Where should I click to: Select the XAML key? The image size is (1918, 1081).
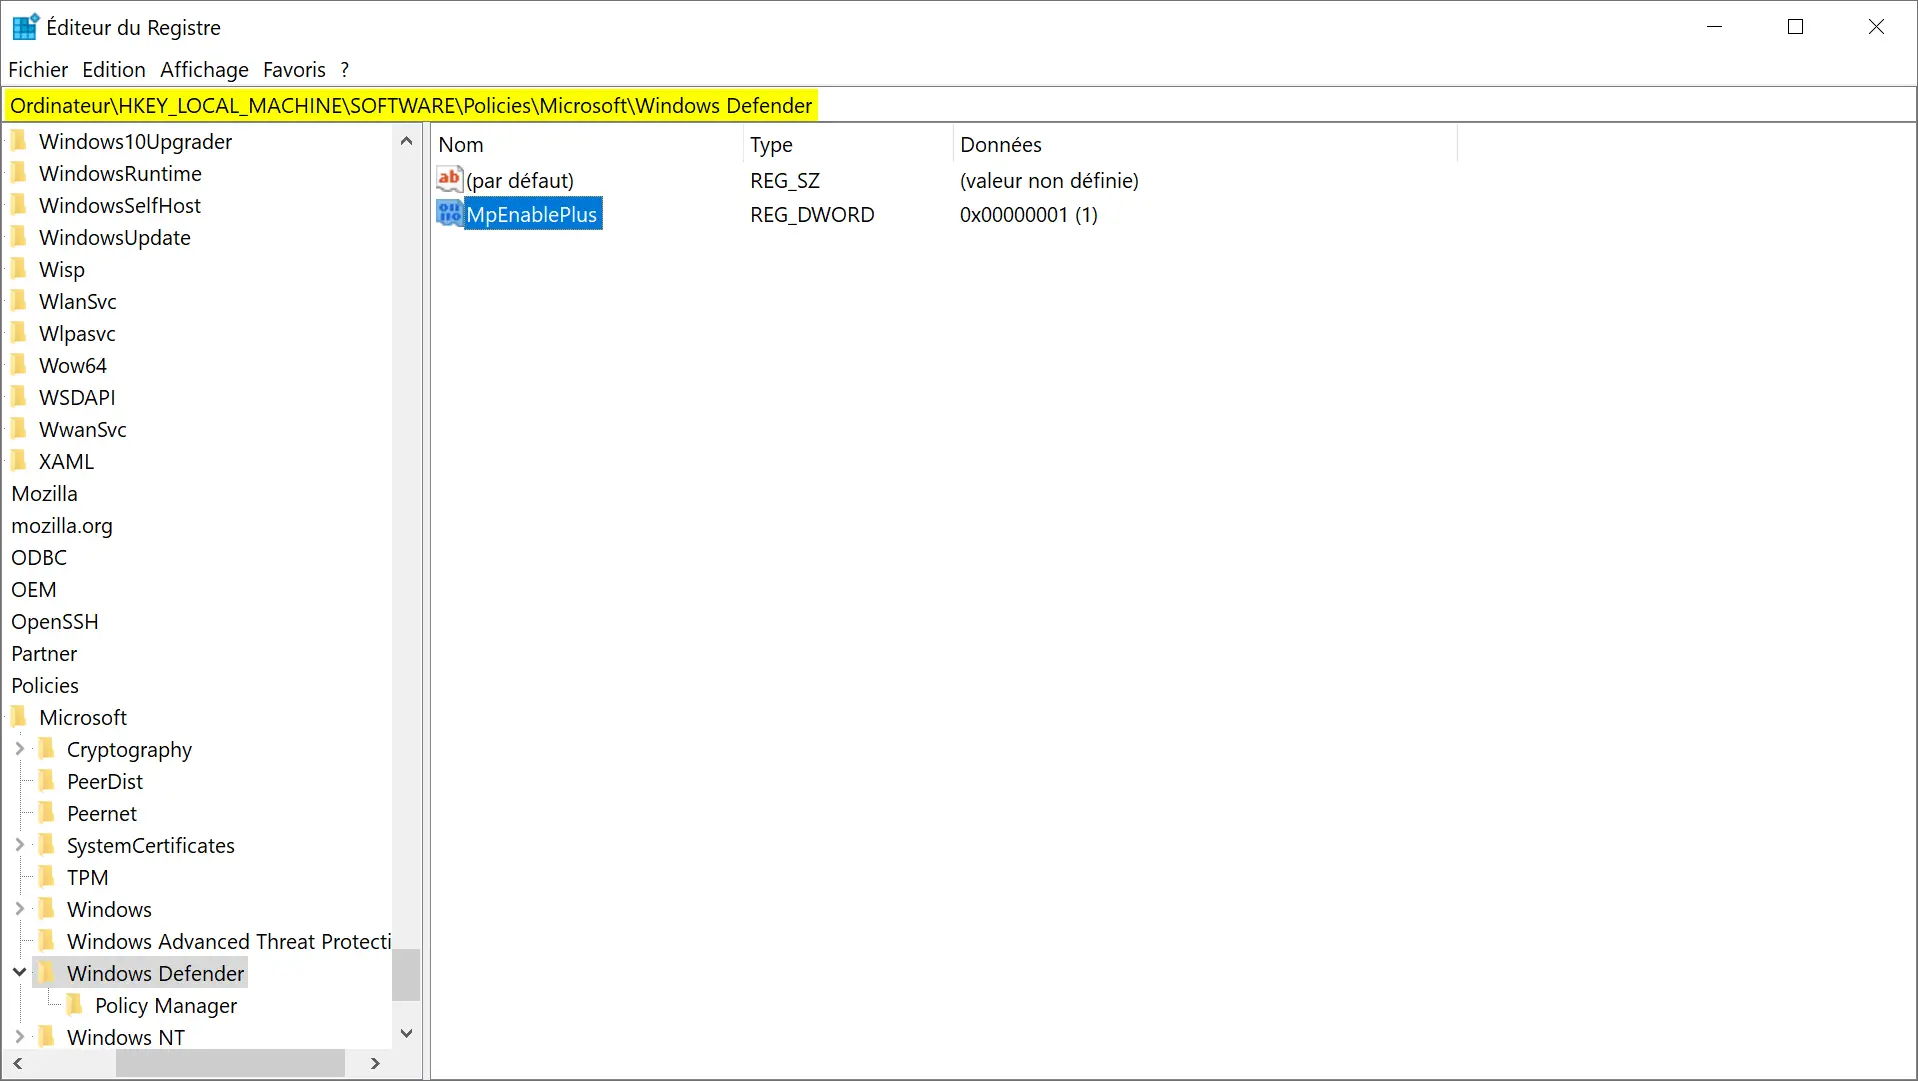point(66,461)
